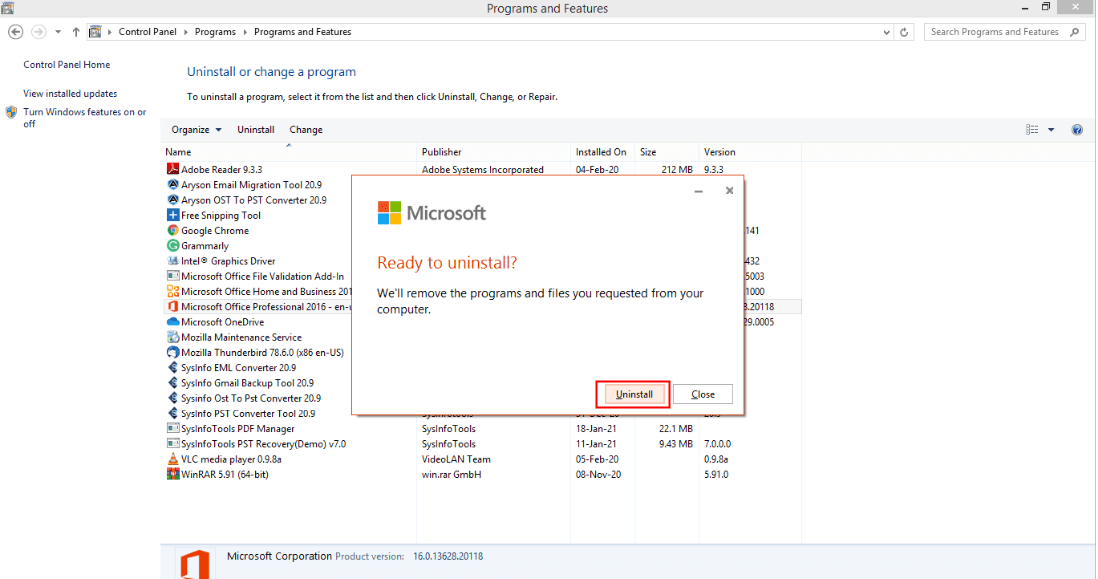
Task: Select the Office Professional 2016 list icon
Action: click(x=173, y=307)
